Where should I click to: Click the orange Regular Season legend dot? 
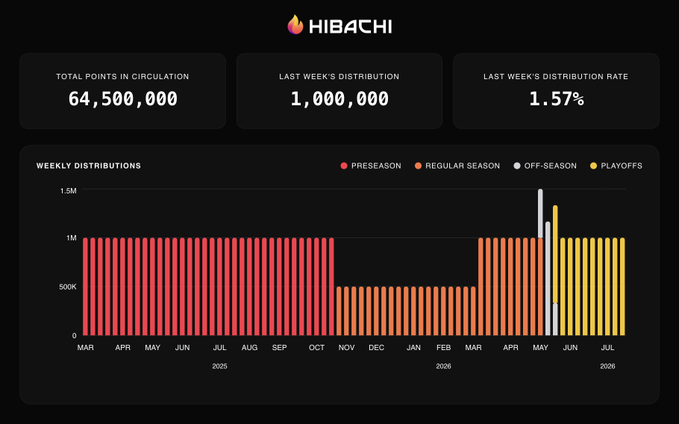[418, 166]
